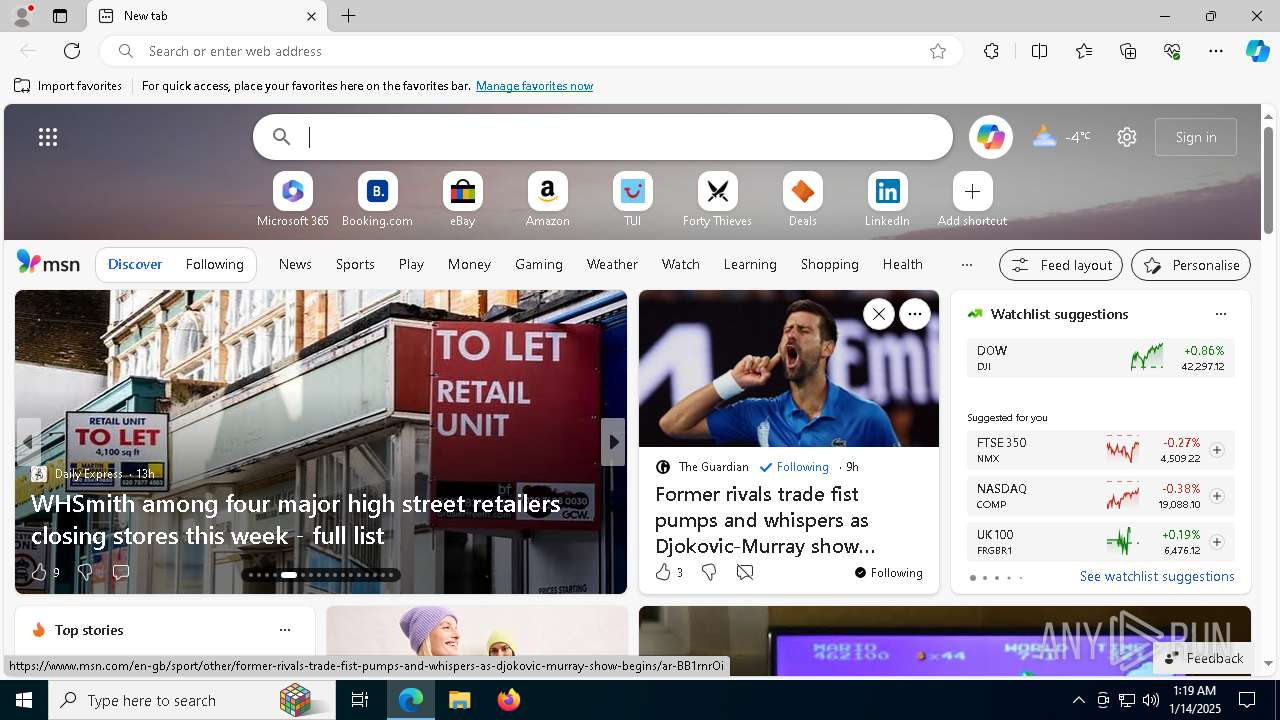1280x720 pixels.
Task: Add NASDAQ to watchlist
Action: (x=1216, y=496)
